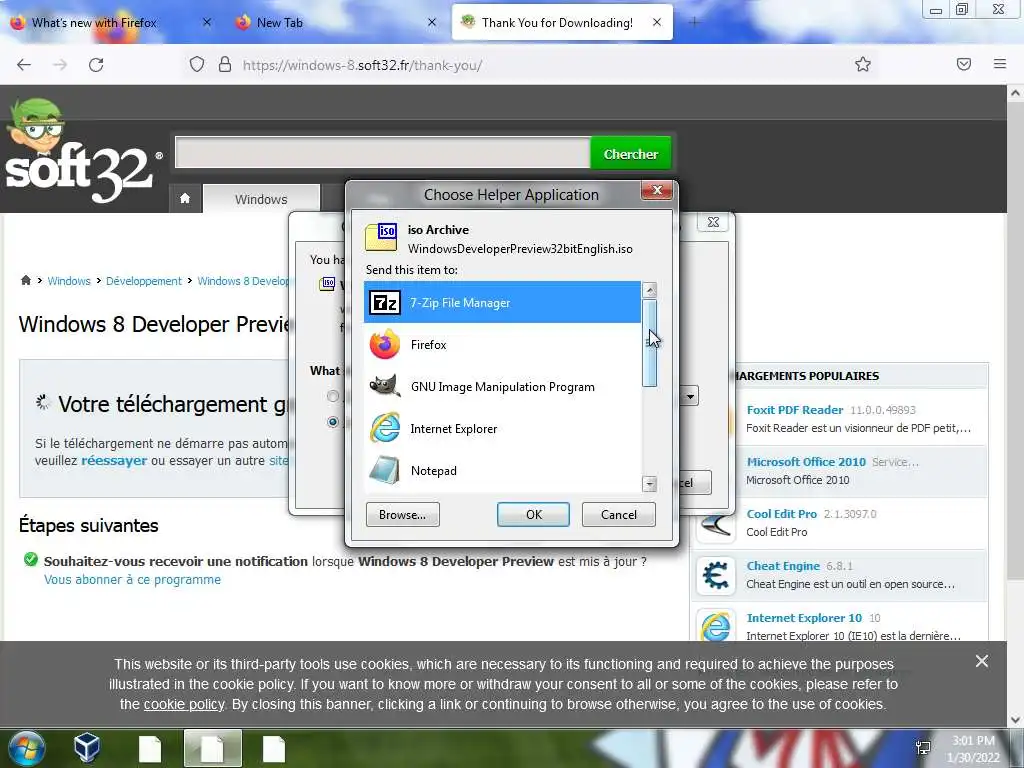Select 7-Zip File Manager in helper list
This screenshot has width=1024, height=768.
tap(502, 302)
